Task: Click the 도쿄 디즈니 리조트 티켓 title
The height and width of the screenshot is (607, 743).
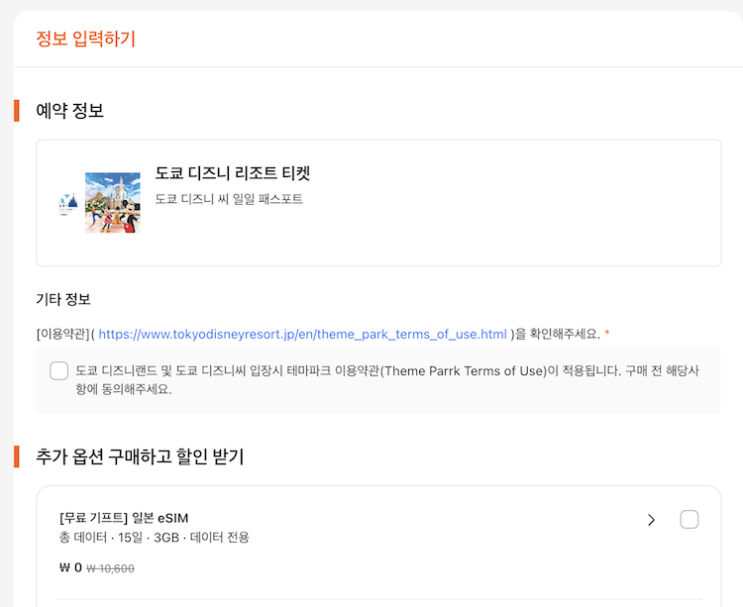Action: [x=232, y=173]
